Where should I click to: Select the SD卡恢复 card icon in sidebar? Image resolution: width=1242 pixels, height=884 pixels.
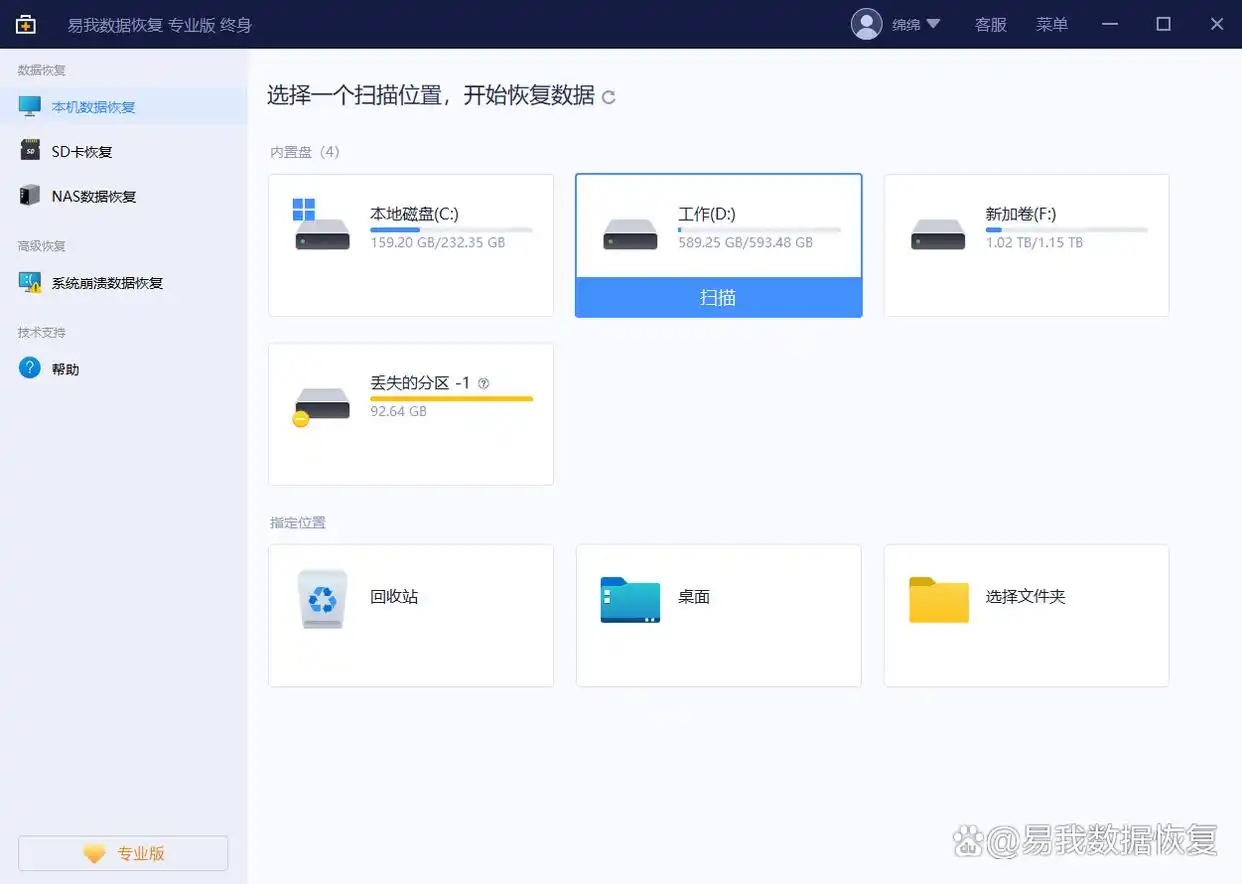28,151
